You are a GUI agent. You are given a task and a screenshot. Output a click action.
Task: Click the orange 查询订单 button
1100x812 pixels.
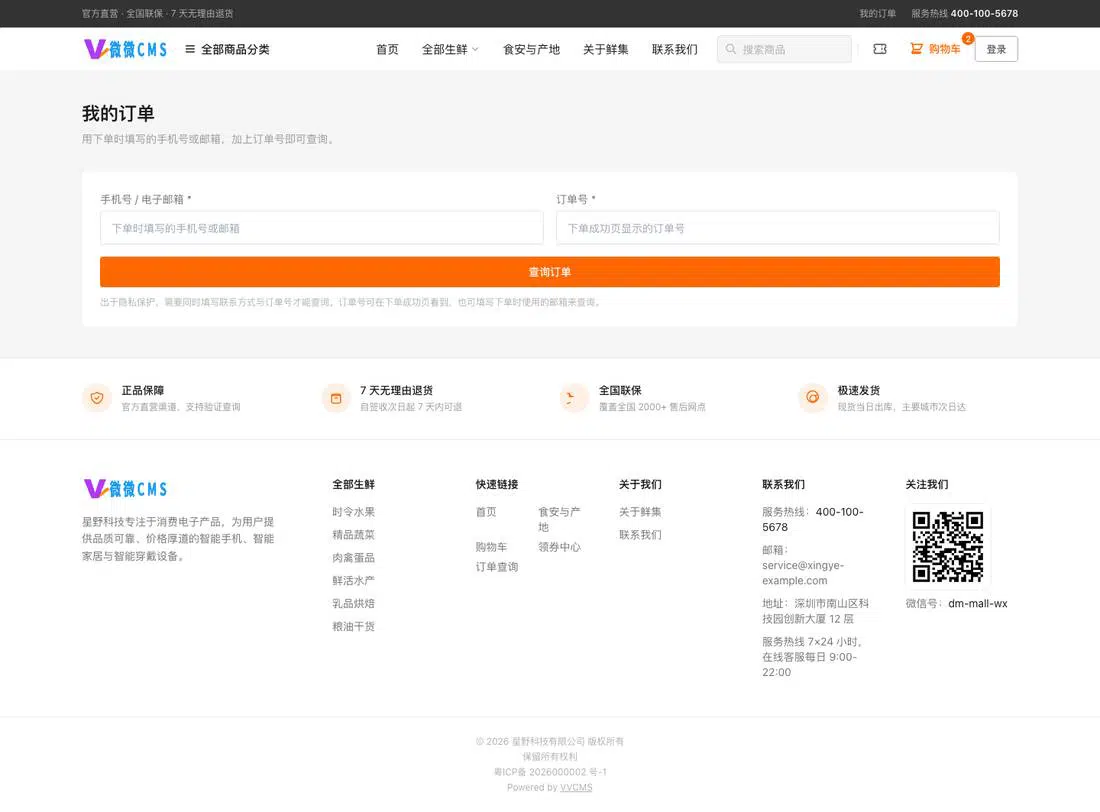point(549,272)
